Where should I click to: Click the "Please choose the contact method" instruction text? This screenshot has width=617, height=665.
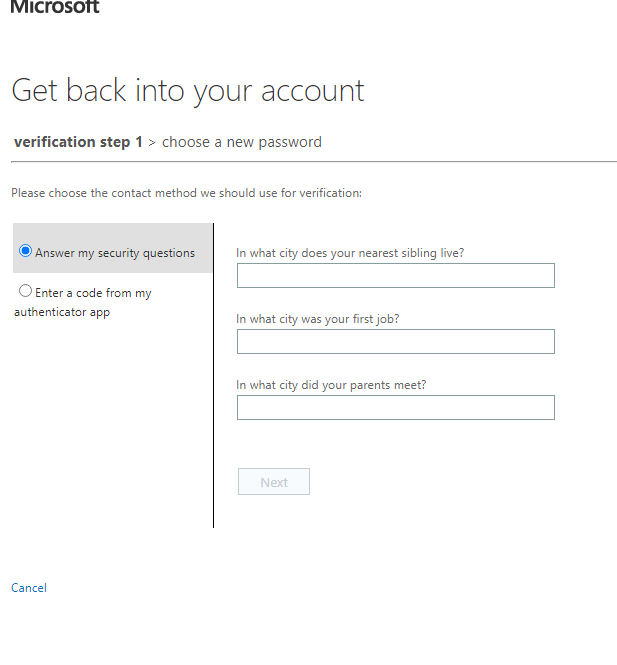coord(186,193)
